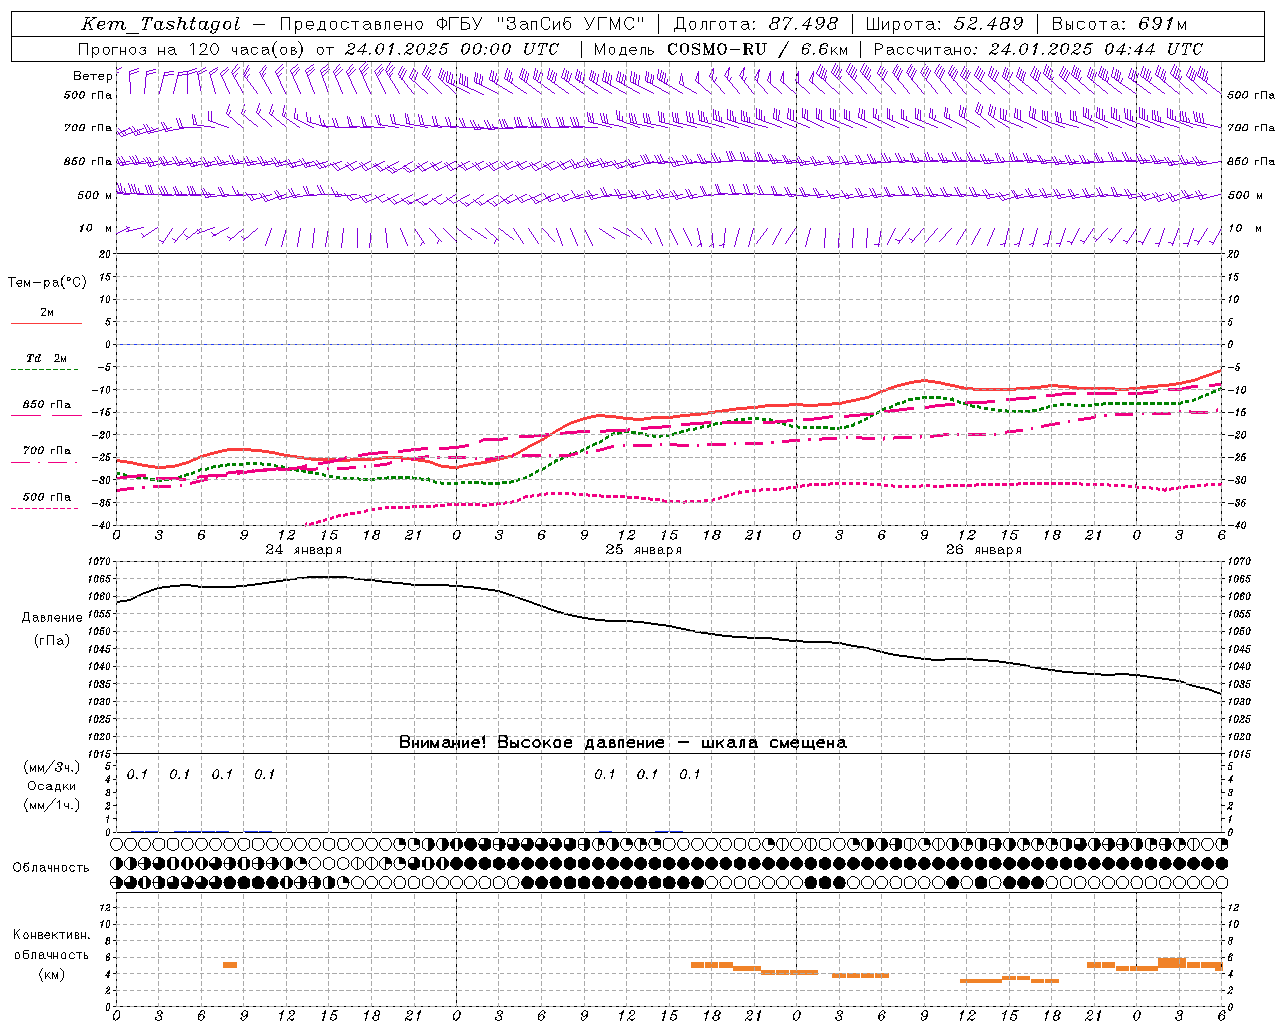Click the (мм/1ч.) precipitation unit label
Screen dimensions: 1280x1024
[x=52, y=805]
